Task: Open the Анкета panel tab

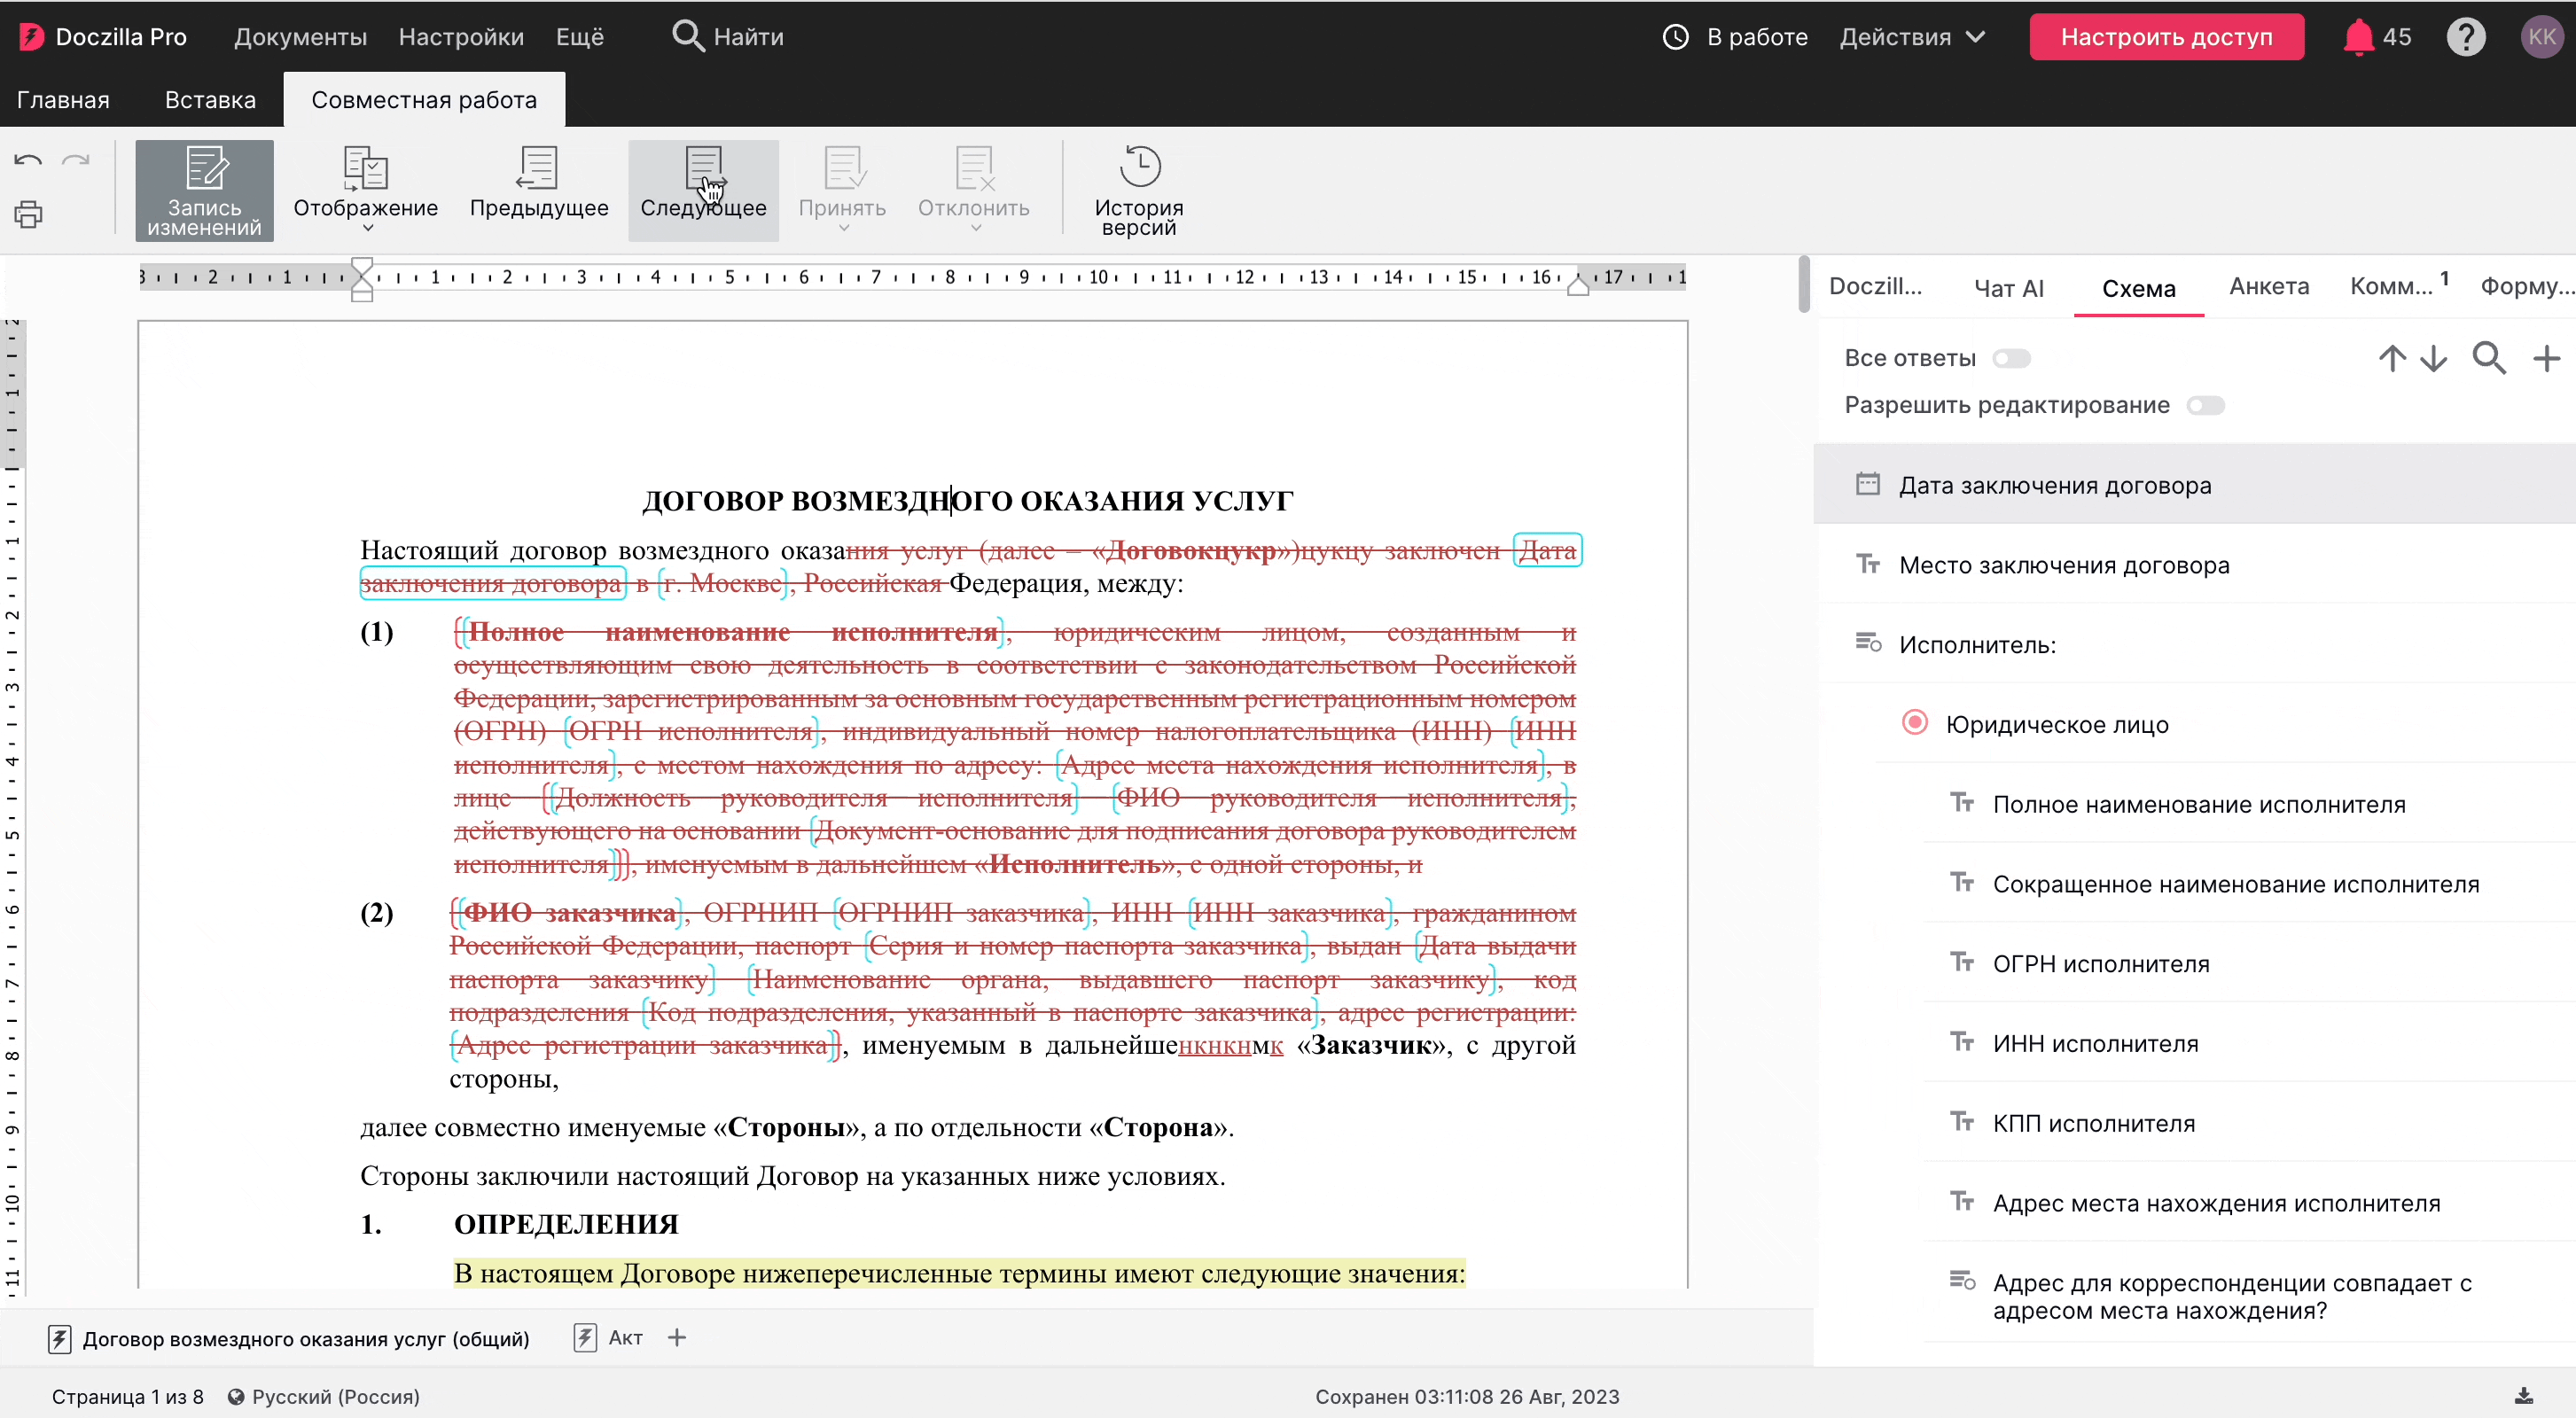Action: tap(2268, 287)
